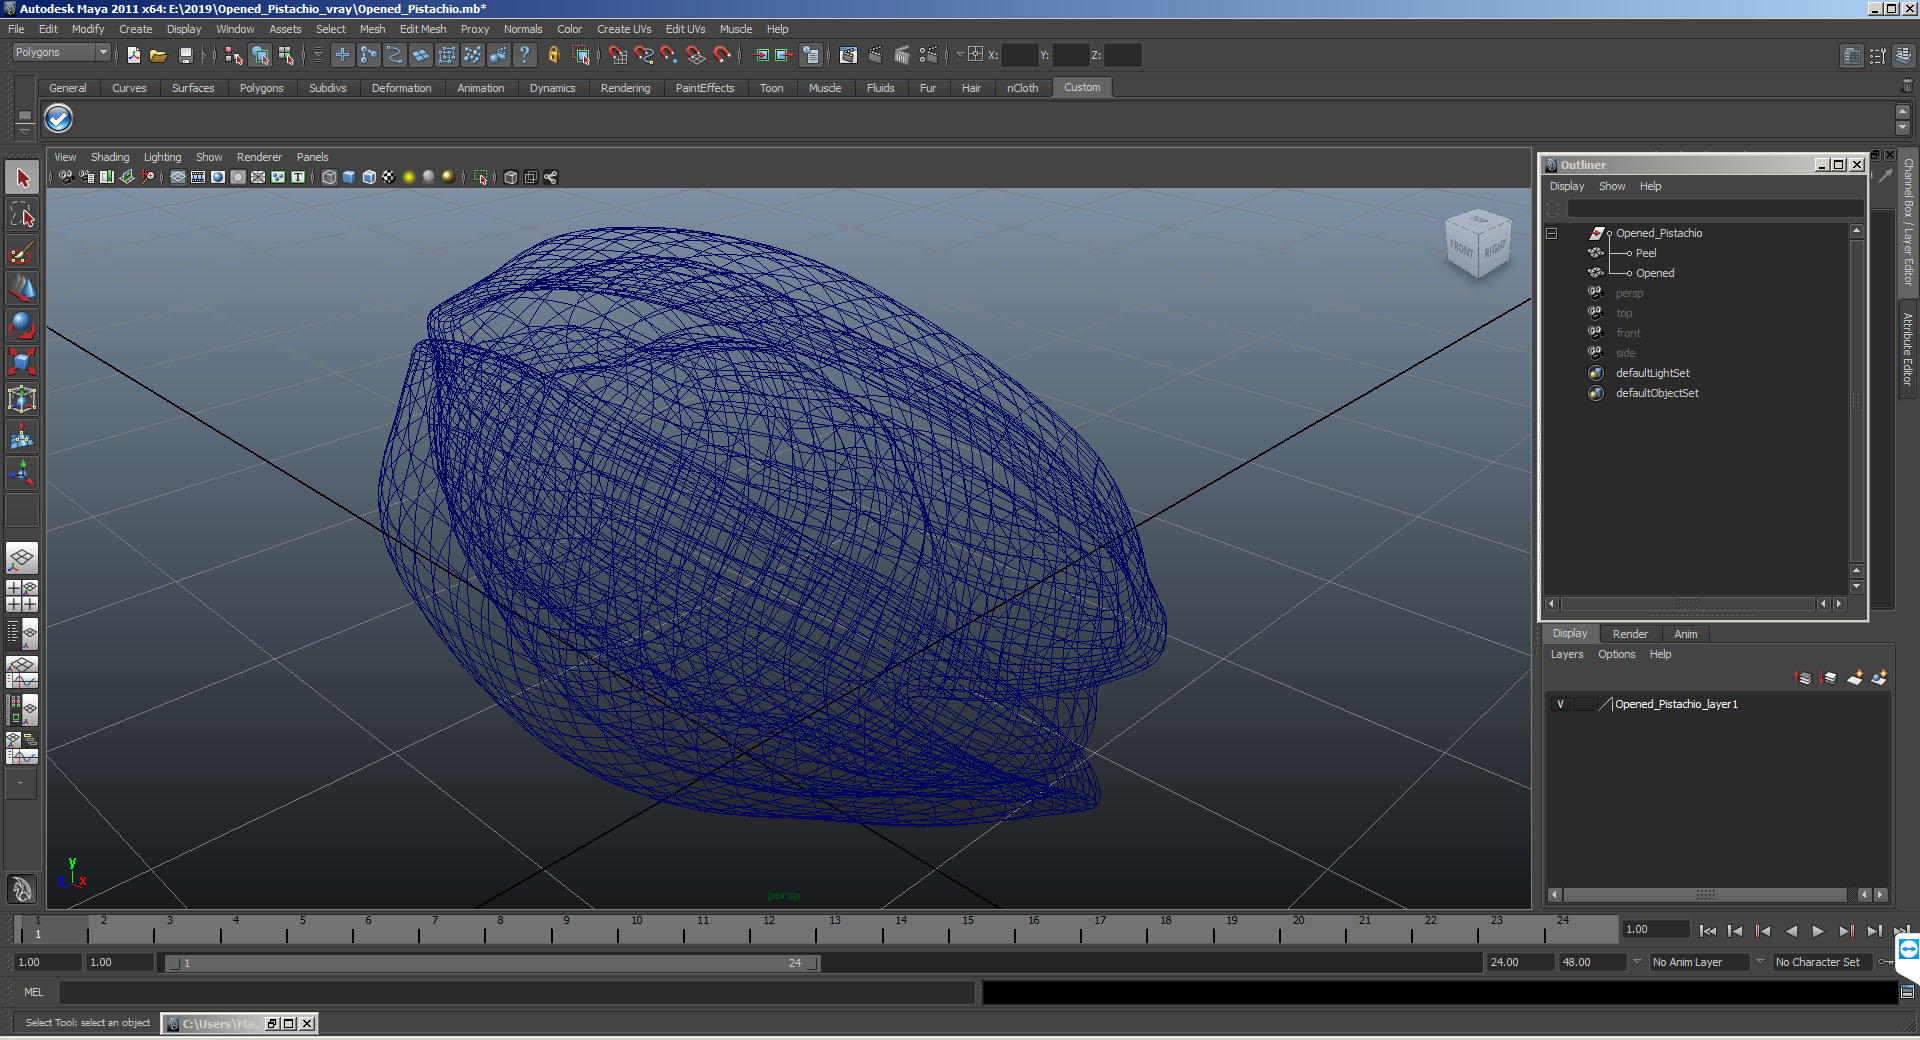Click the Custom shelf checkmark icon
Screen dimensions: 1920x1040
[x=59, y=119]
